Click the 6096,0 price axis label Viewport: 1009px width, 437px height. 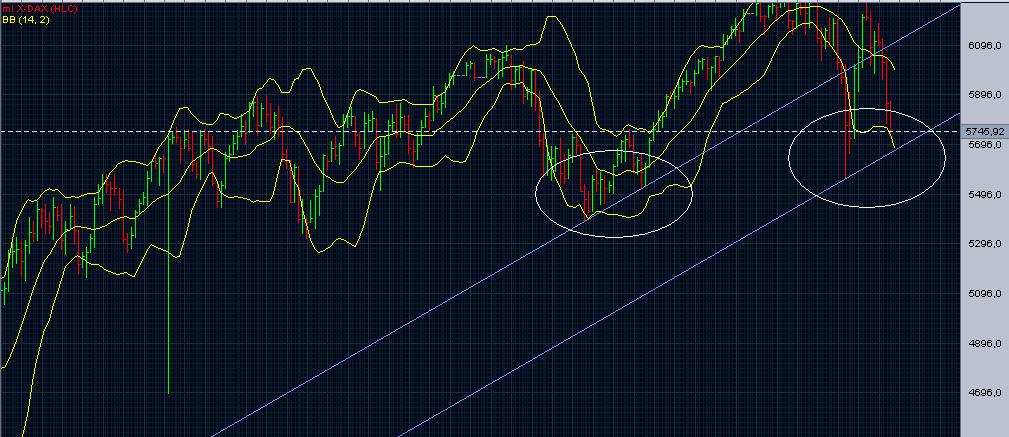[x=985, y=45]
